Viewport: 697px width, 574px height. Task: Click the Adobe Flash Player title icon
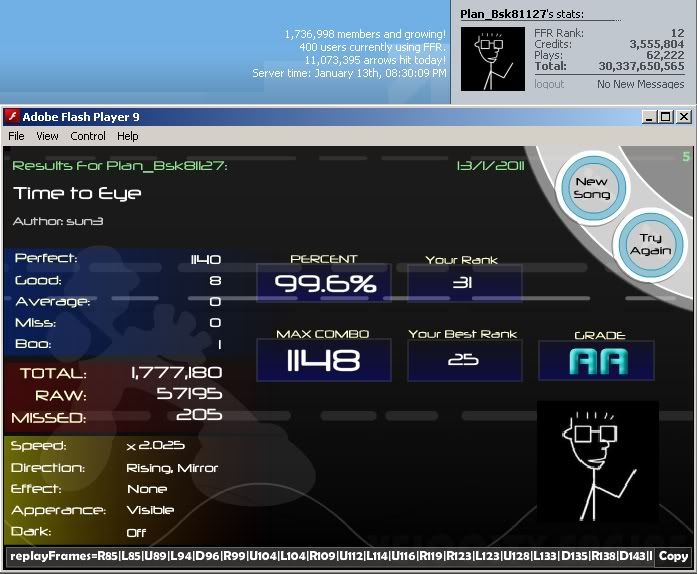point(14,117)
